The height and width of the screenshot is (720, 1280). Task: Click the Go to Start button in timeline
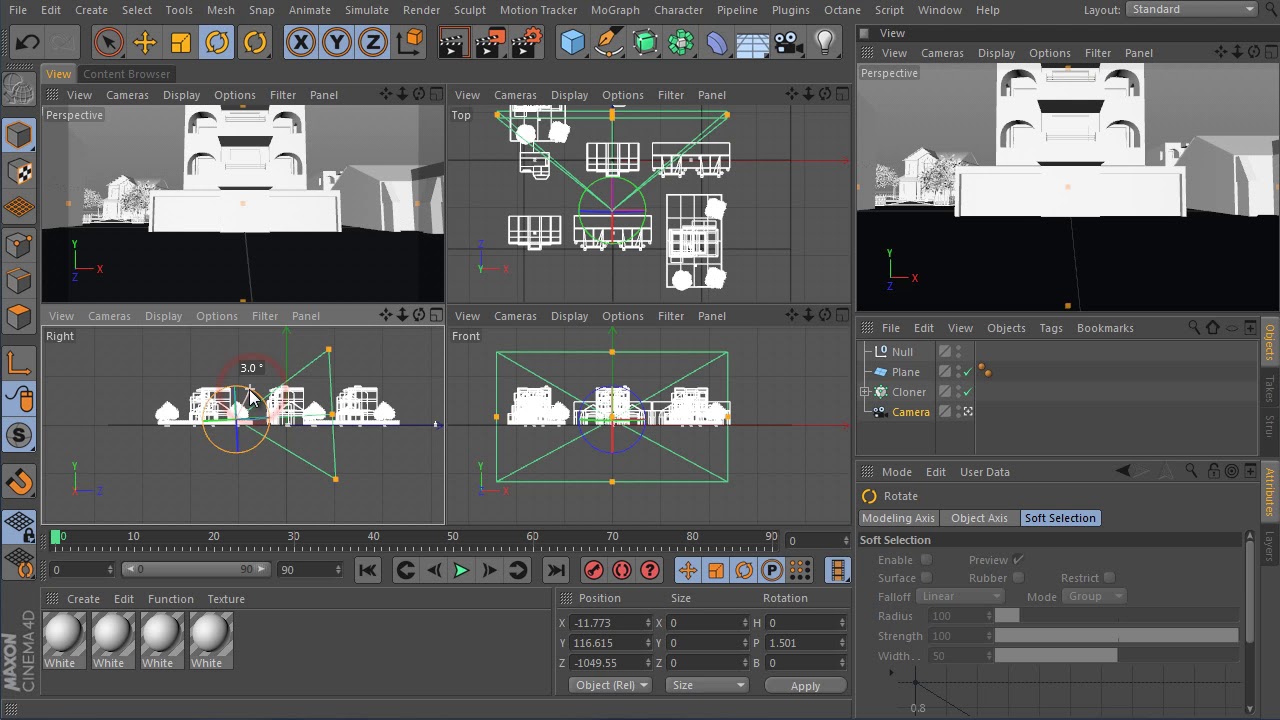(x=367, y=570)
